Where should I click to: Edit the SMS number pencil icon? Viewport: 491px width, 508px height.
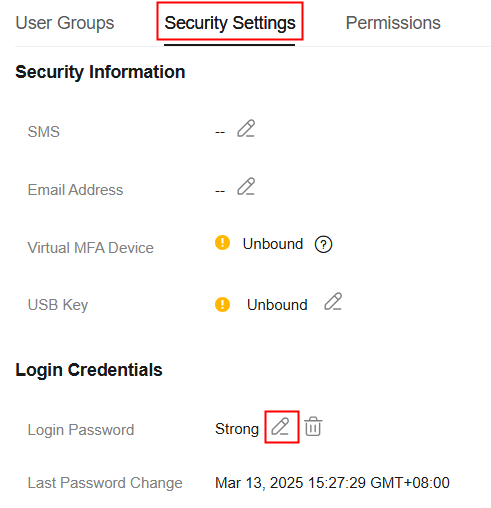click(246, 128)
